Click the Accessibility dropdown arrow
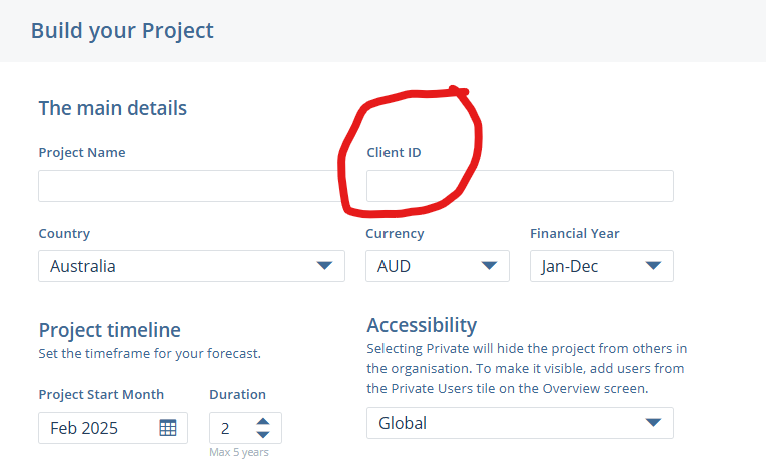This screenshot has height=474, width=766. [x=653, y=423]
